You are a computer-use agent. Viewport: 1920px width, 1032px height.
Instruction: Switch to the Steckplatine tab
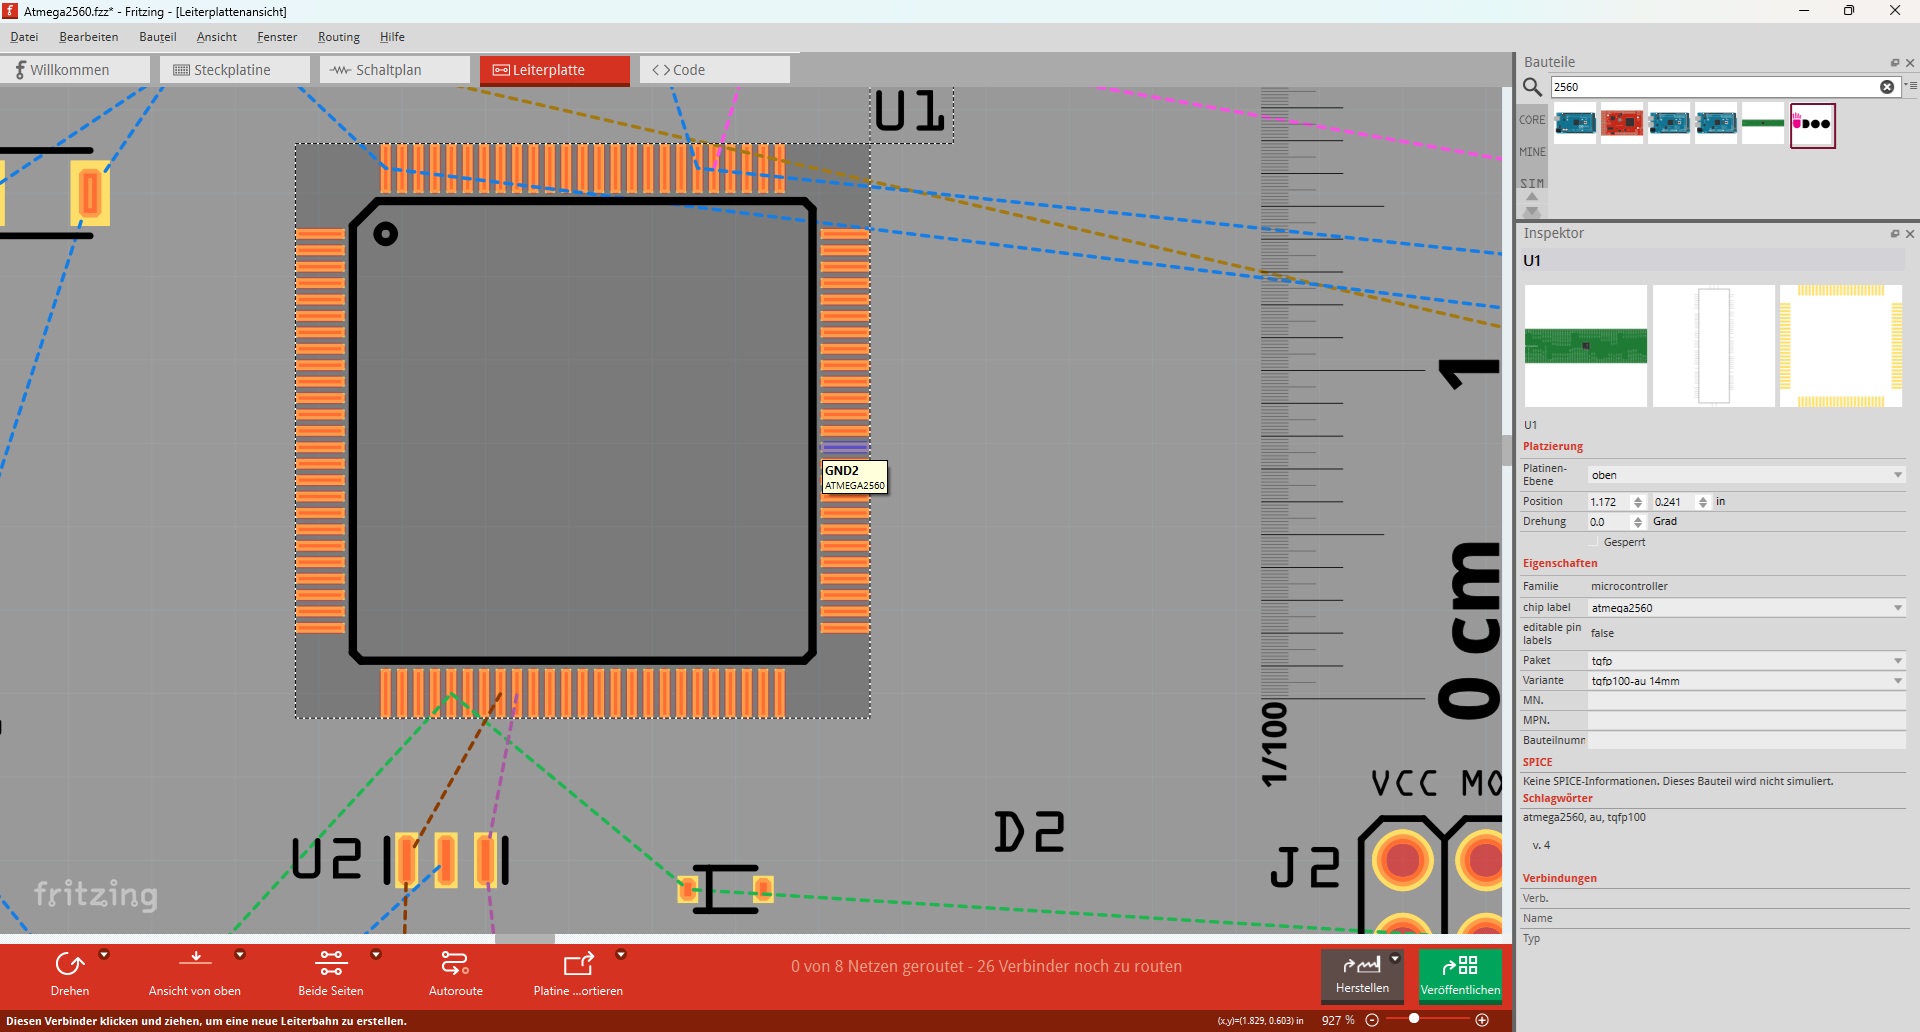click(x=234, y=70)
